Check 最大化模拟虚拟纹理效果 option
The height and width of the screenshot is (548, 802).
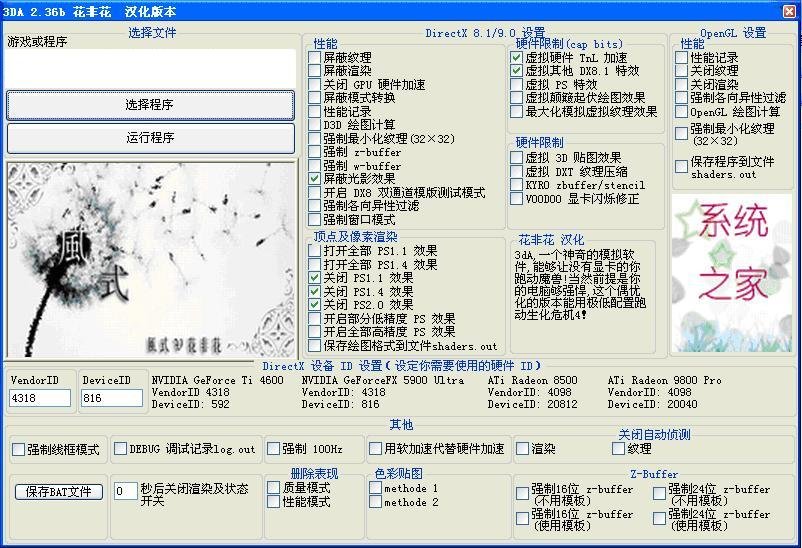point(517,111)
